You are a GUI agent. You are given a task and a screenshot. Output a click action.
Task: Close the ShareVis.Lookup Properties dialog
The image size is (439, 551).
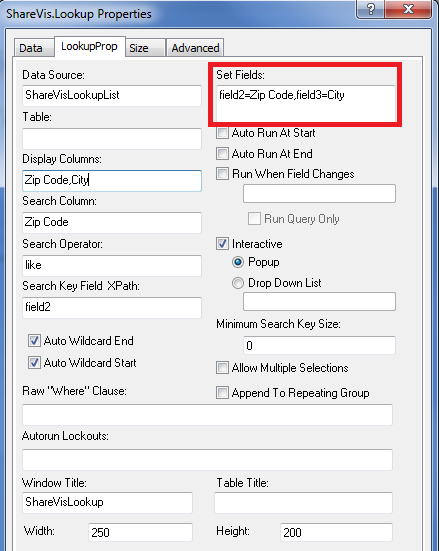click(x=408, y=9)
